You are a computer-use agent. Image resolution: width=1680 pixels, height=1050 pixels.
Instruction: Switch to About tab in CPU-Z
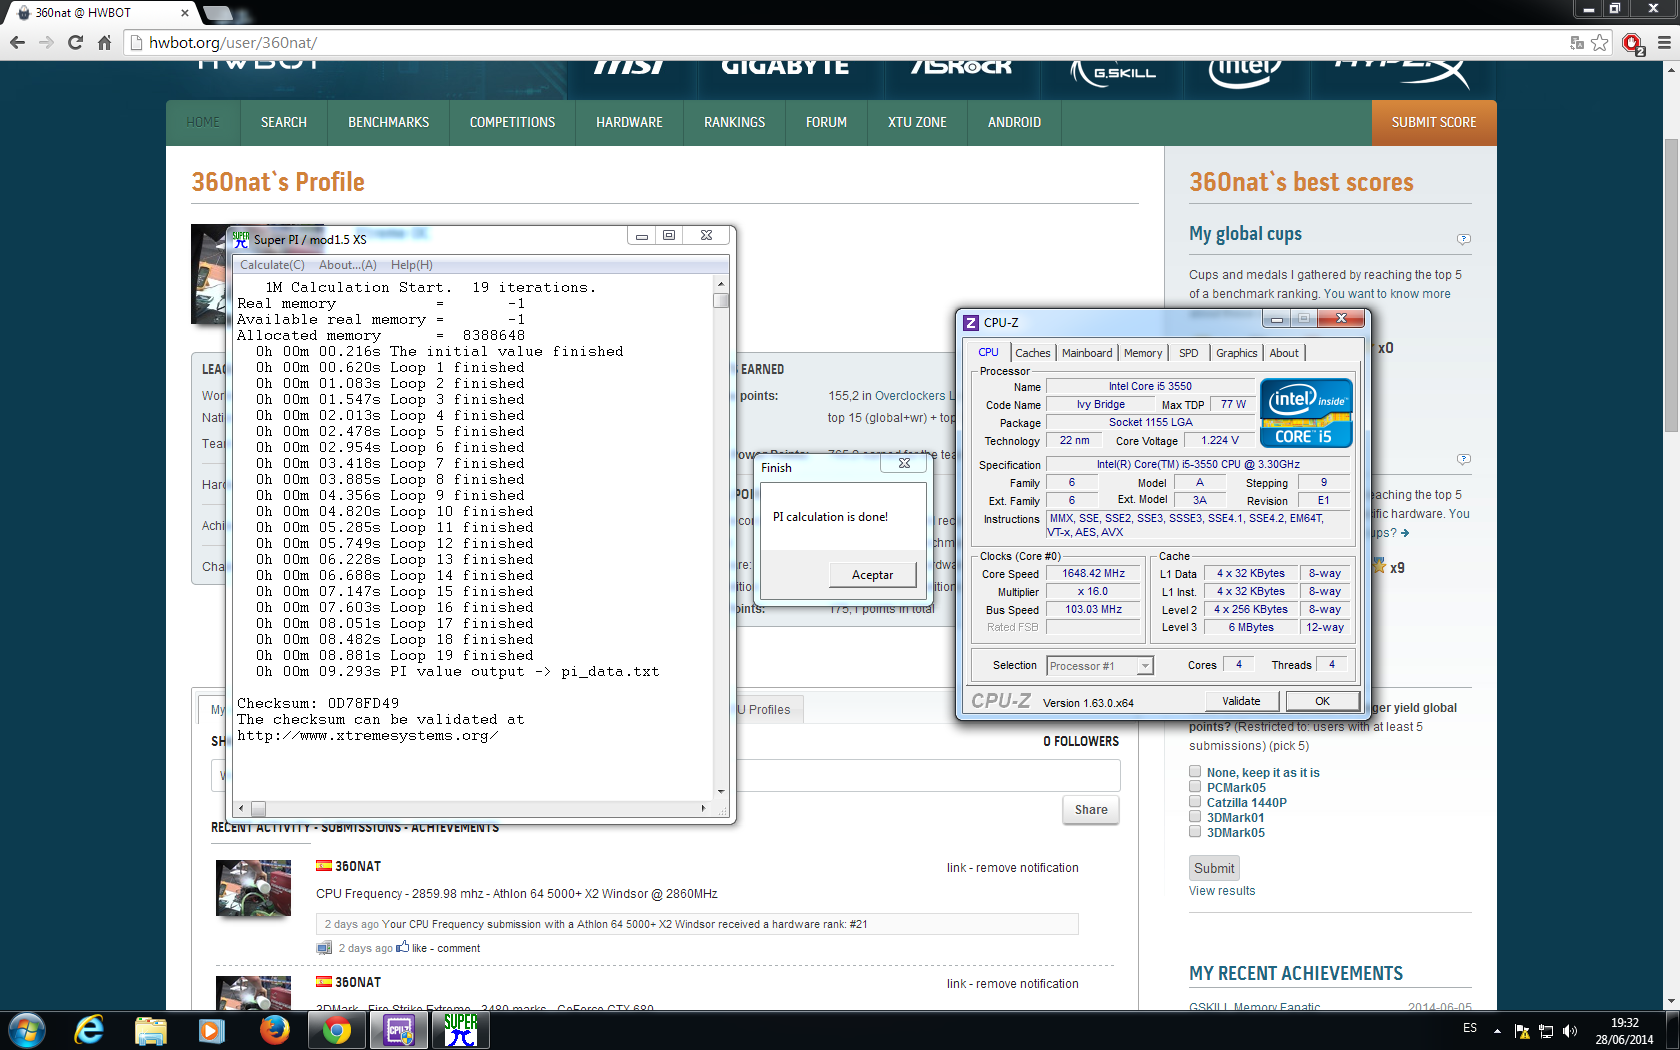pos(1284,353)
